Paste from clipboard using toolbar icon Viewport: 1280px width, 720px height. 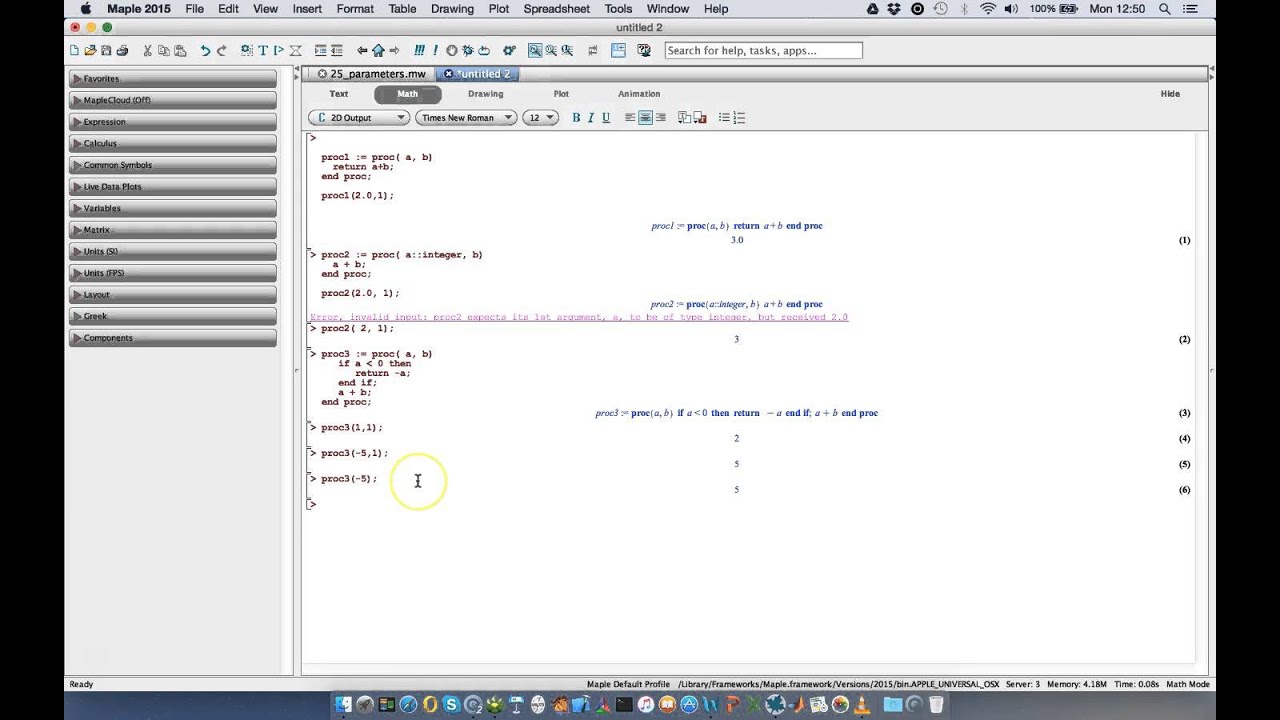tap(179, 50)
